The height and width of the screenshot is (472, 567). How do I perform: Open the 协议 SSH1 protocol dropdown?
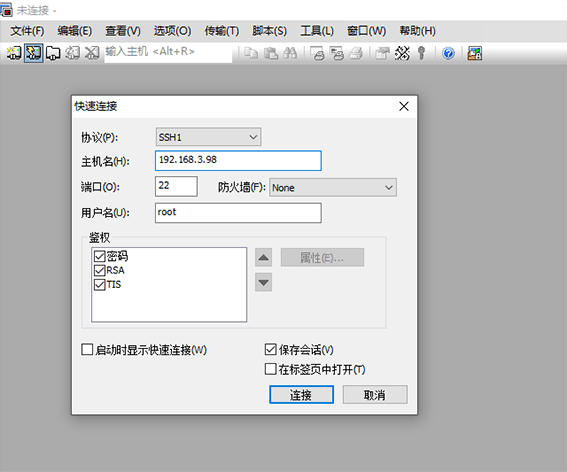(x=208, y=137)
